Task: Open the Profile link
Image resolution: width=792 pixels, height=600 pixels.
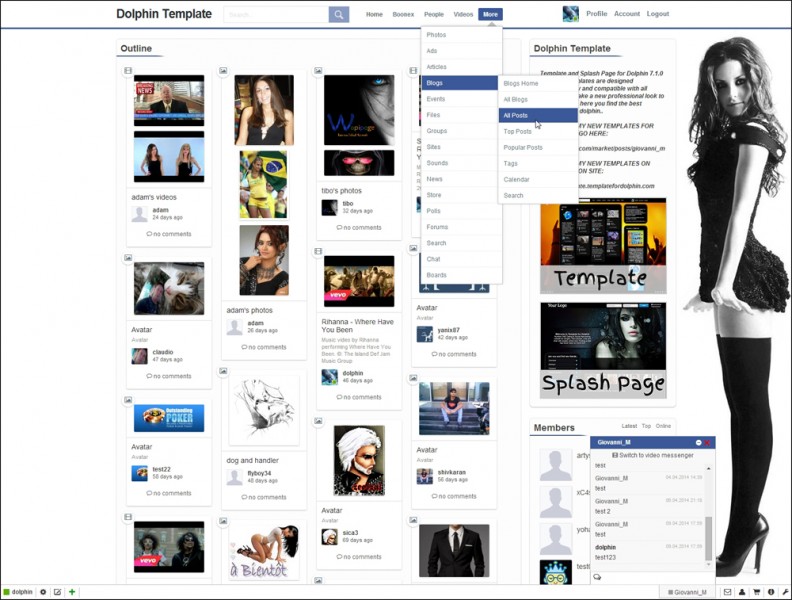Action: coord(597,14)
